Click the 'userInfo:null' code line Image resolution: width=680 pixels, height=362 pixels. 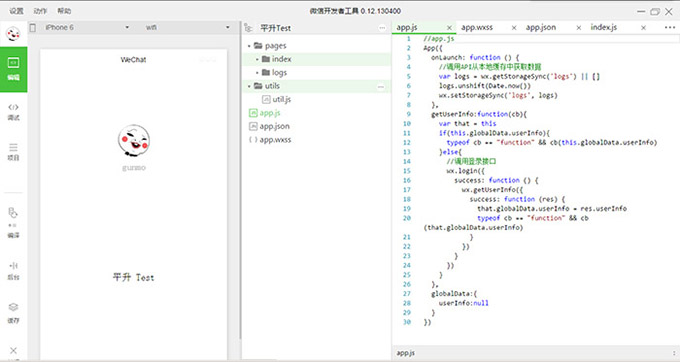pyautogui.click(x=464, y=303)
